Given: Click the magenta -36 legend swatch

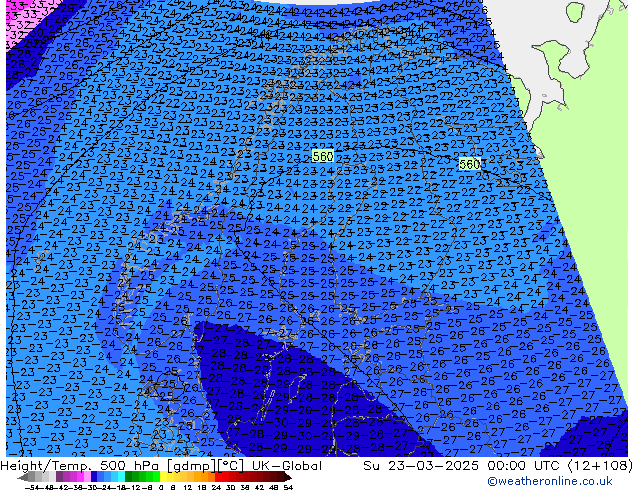Looking at the screenshot, I should [x=80, y=477].
